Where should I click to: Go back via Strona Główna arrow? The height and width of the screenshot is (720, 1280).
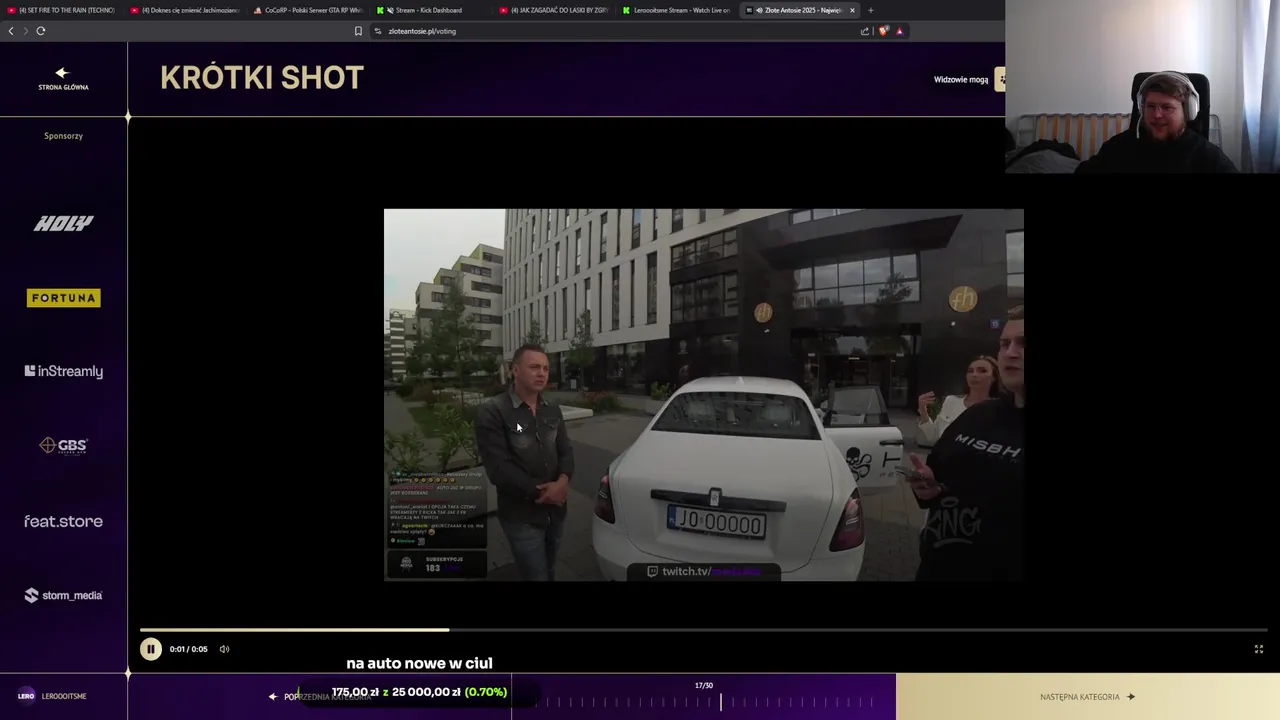click(x=63, y=79)
